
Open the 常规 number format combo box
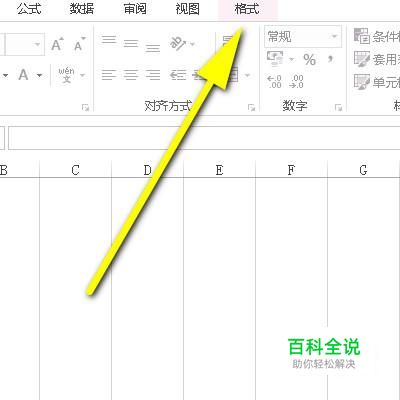tap(303, 36)
